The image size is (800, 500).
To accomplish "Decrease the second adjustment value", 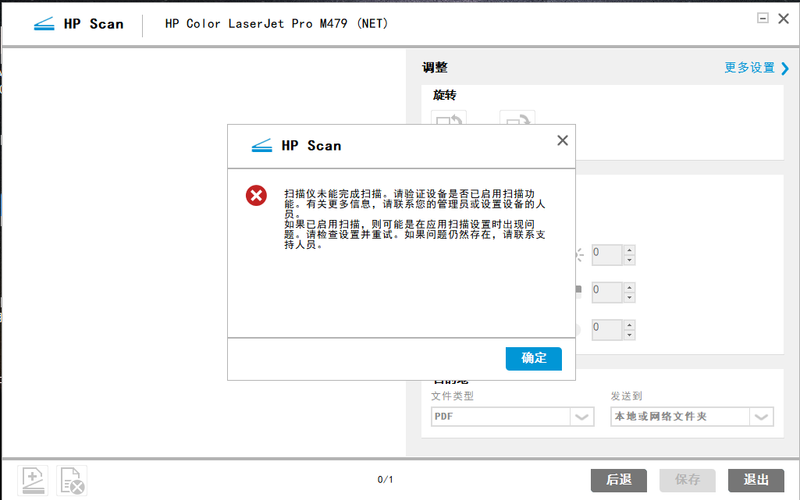I will point(629,298).
